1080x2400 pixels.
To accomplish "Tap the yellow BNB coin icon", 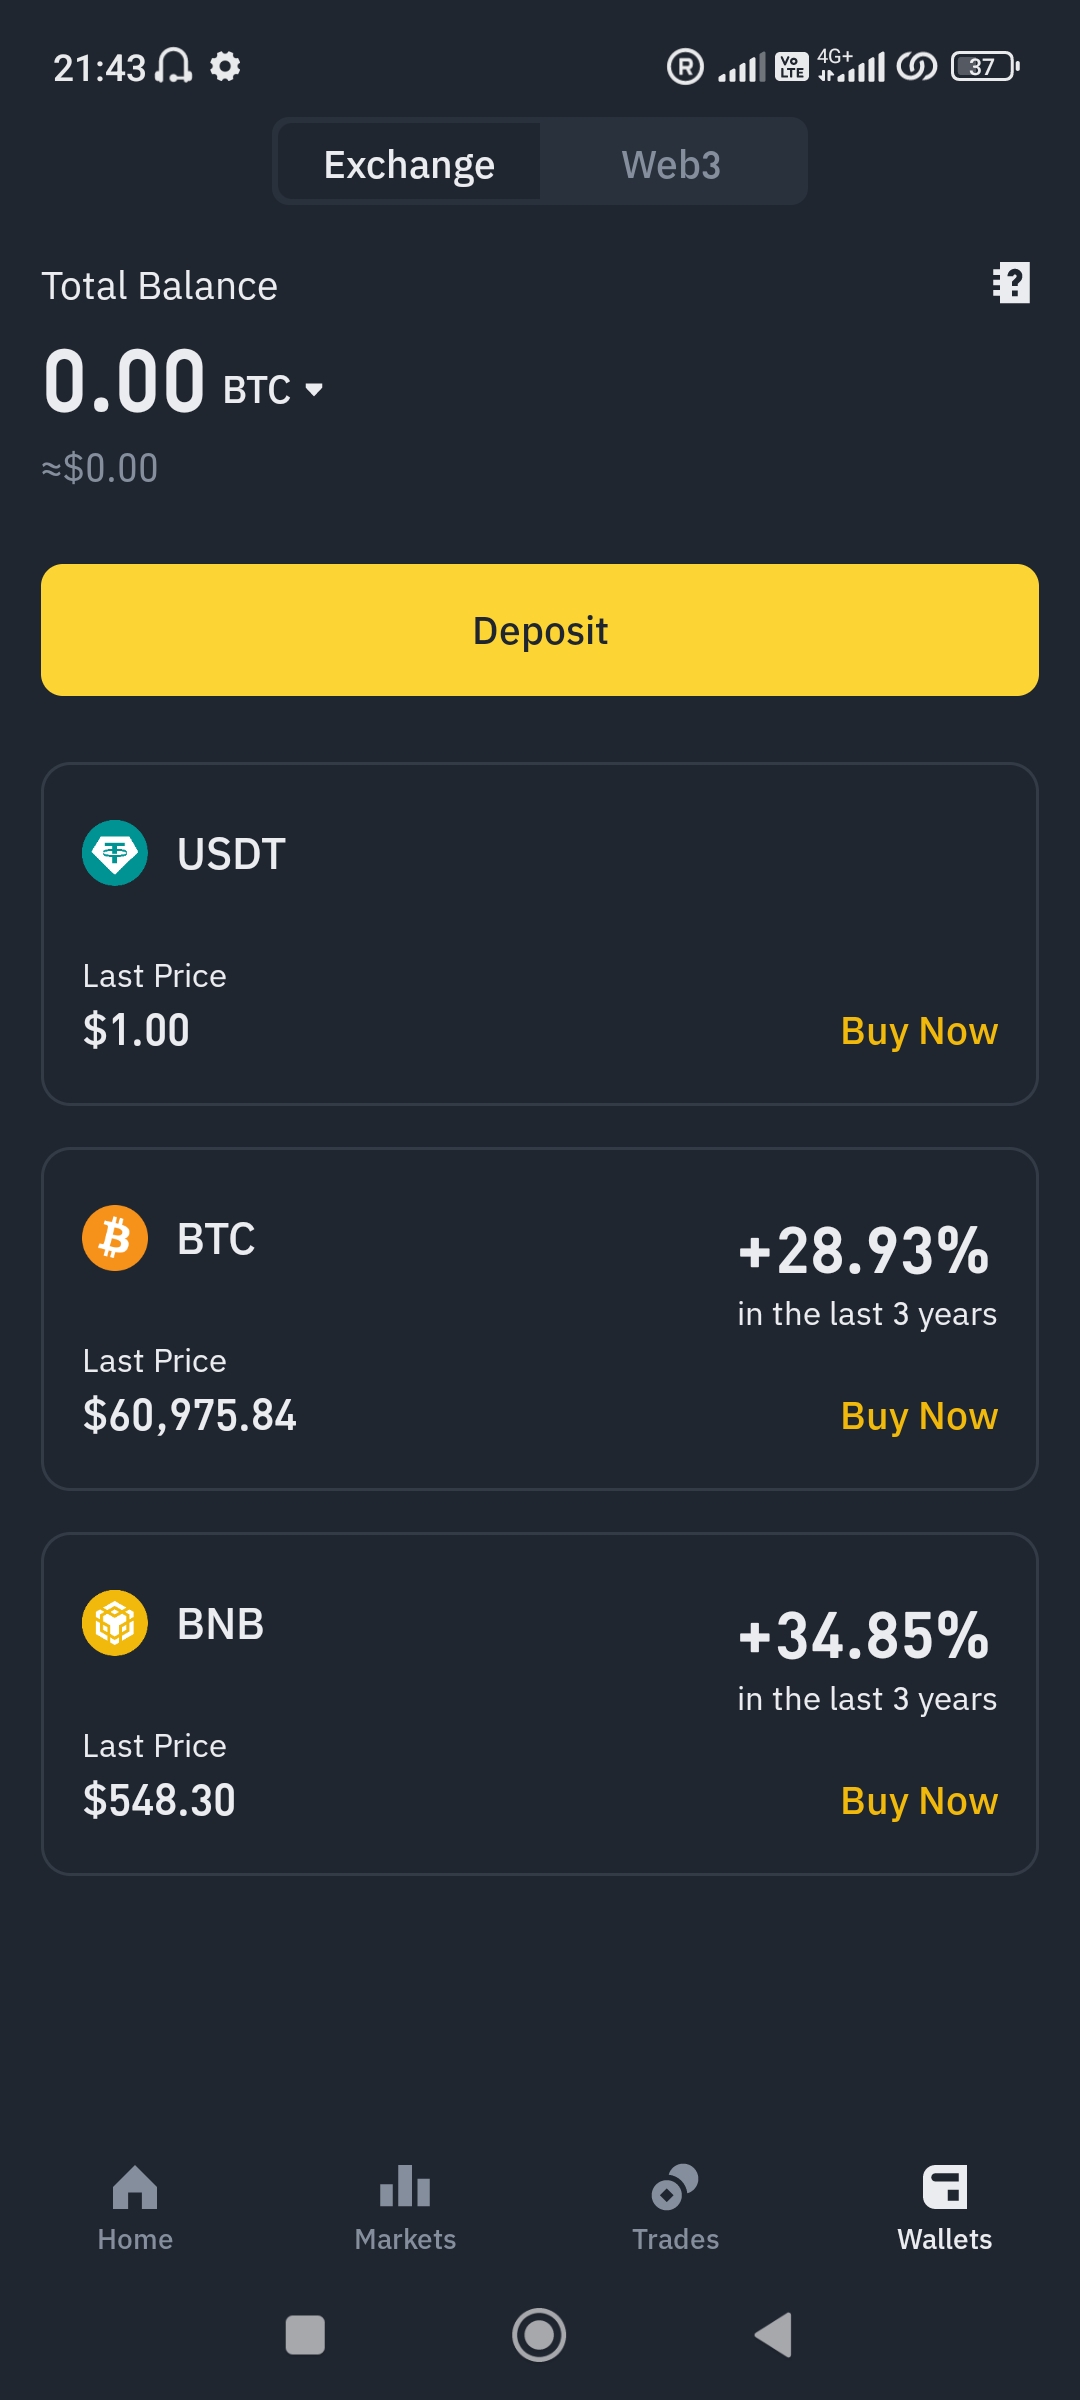I will tap(115, 1623).
